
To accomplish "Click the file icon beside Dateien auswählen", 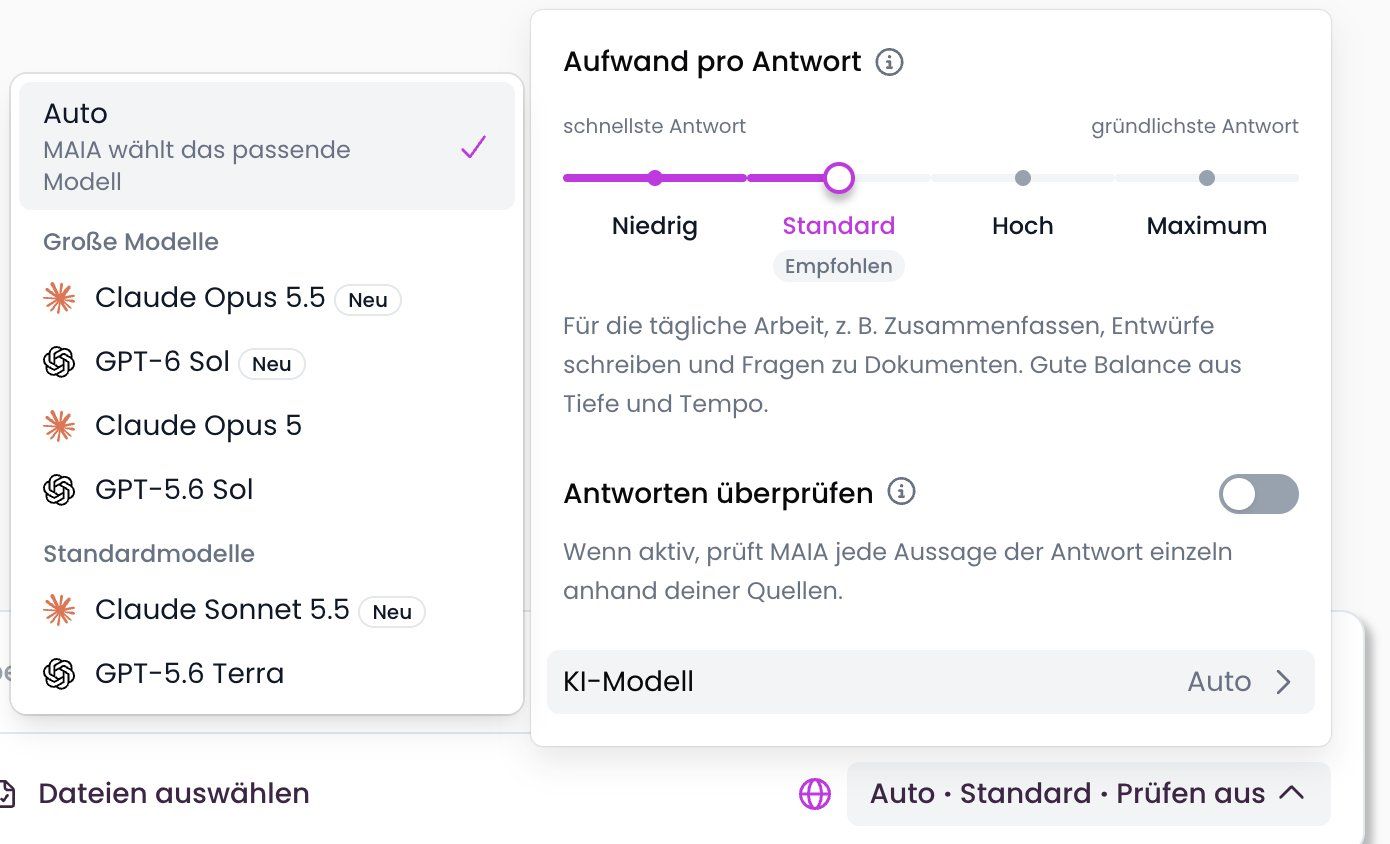I will (7, 794).
